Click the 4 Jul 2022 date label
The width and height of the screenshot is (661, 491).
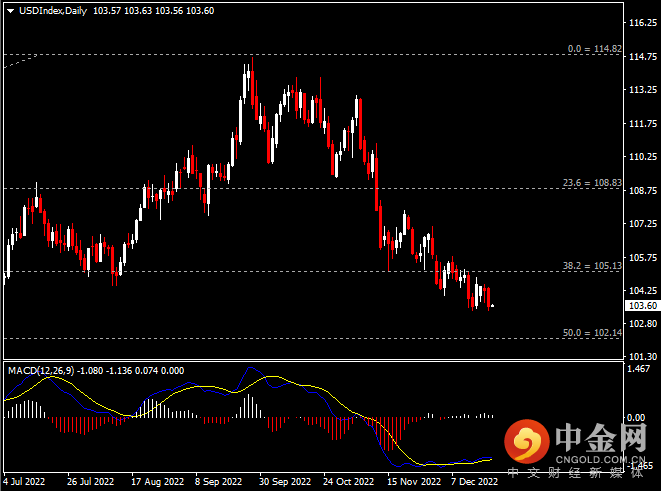(x=24, y=481)
